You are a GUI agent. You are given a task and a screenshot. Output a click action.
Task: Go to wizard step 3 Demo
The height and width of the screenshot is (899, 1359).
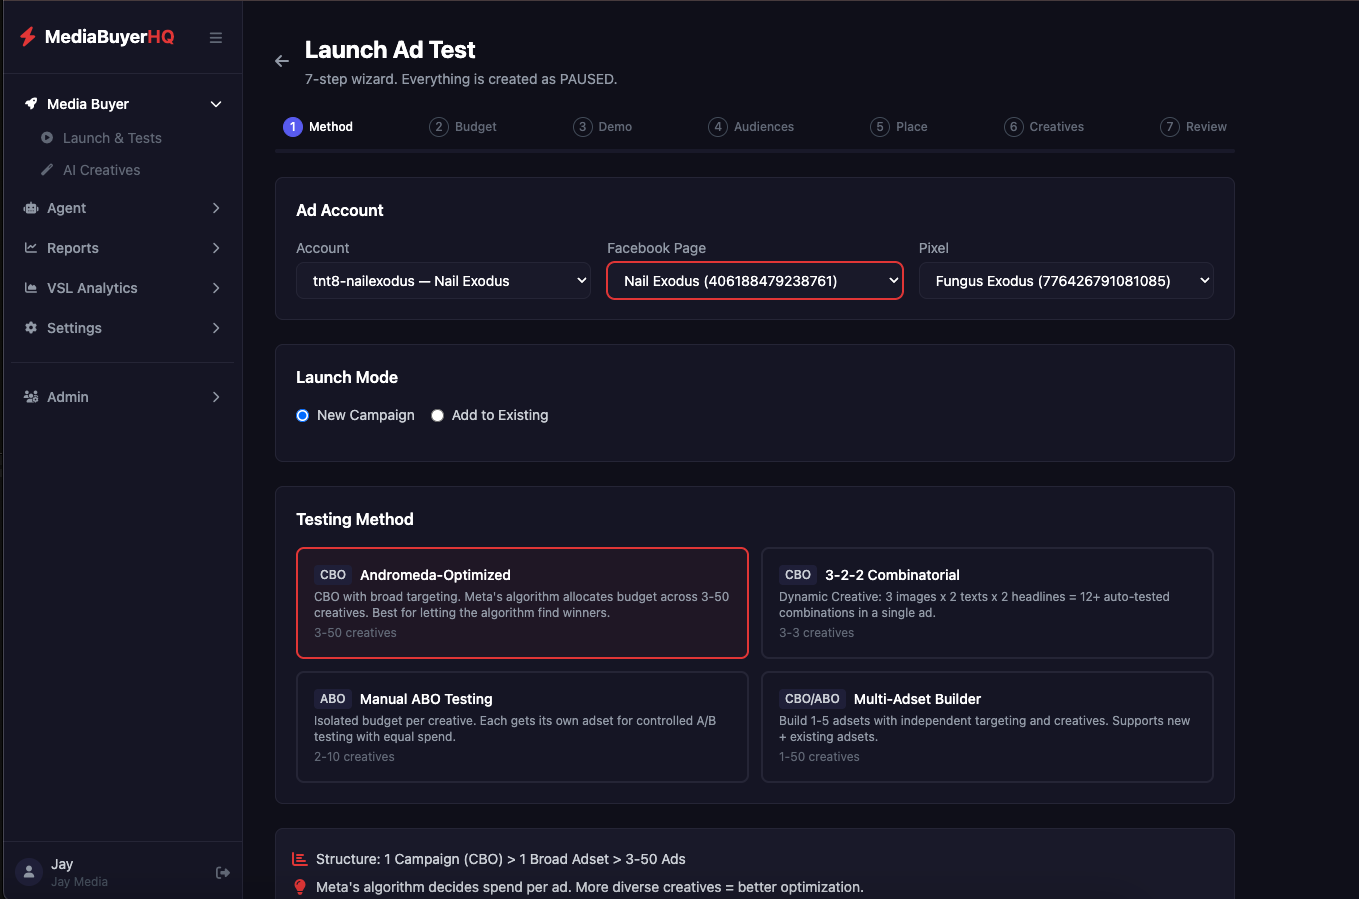pos(603,127)
